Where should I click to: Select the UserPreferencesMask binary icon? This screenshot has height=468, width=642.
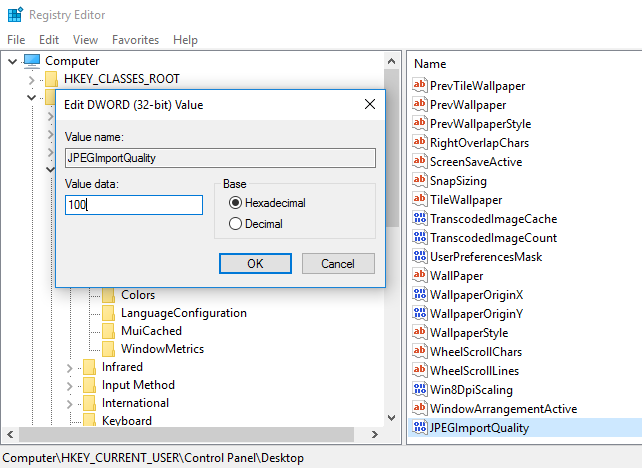[x=420, y=256]
